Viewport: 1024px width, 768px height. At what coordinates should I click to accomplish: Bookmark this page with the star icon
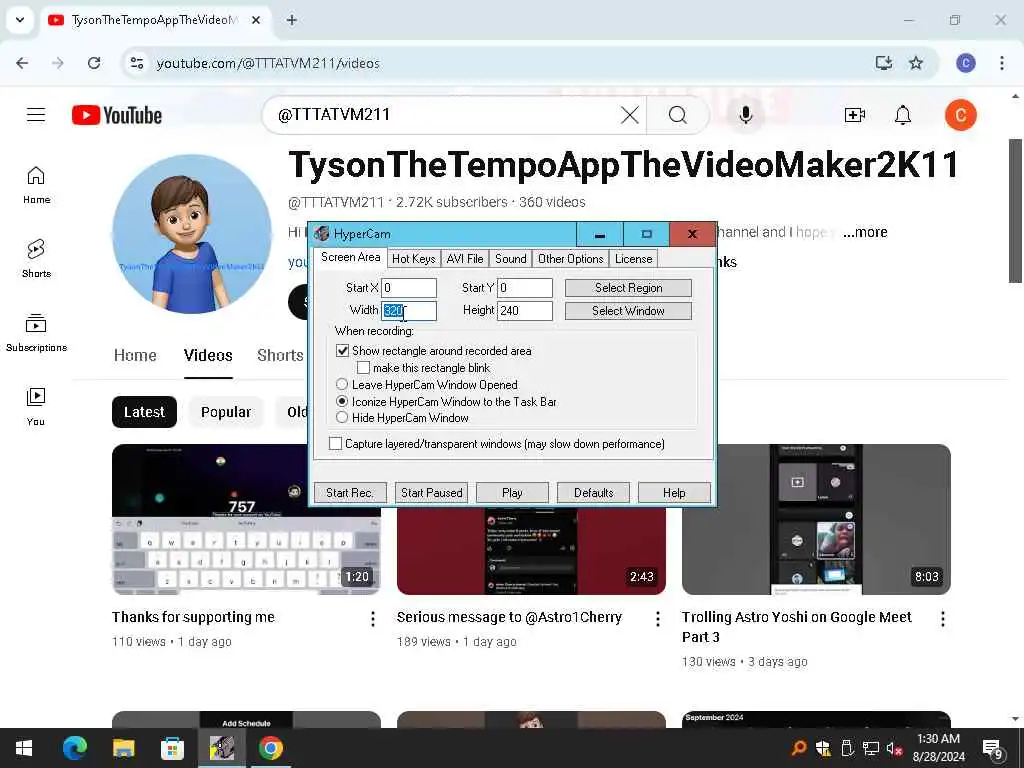point(916,63)
